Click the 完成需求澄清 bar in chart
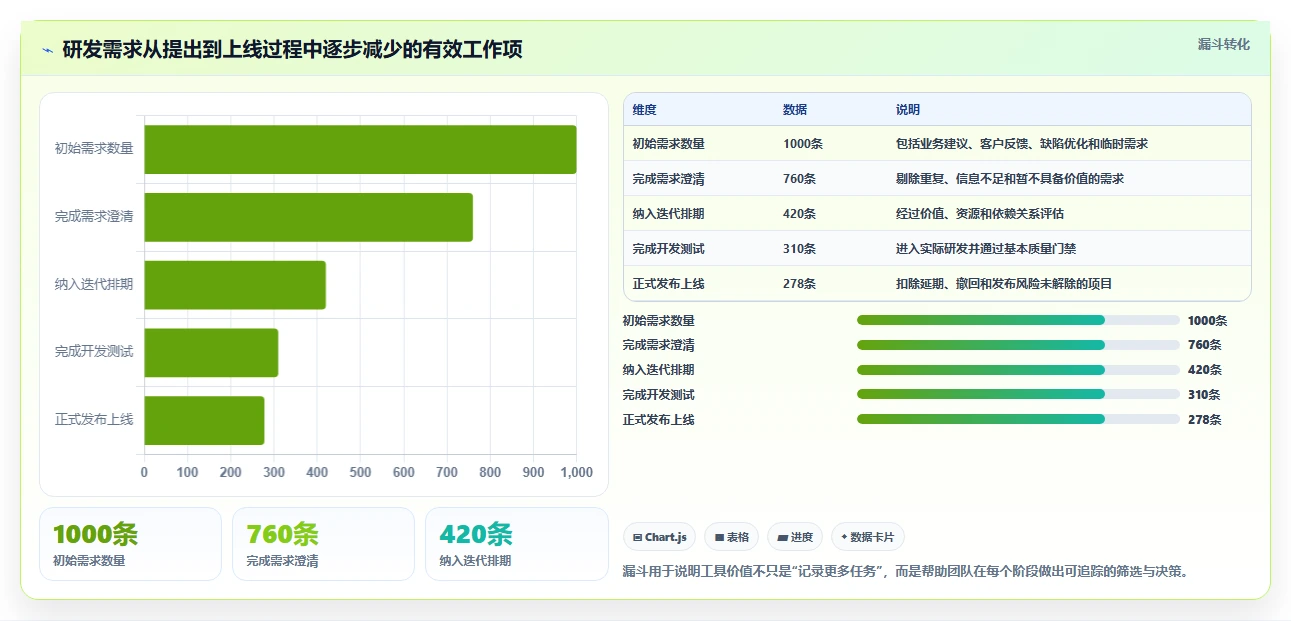The height and width of the screenshot is (621, 1291). 309,217
